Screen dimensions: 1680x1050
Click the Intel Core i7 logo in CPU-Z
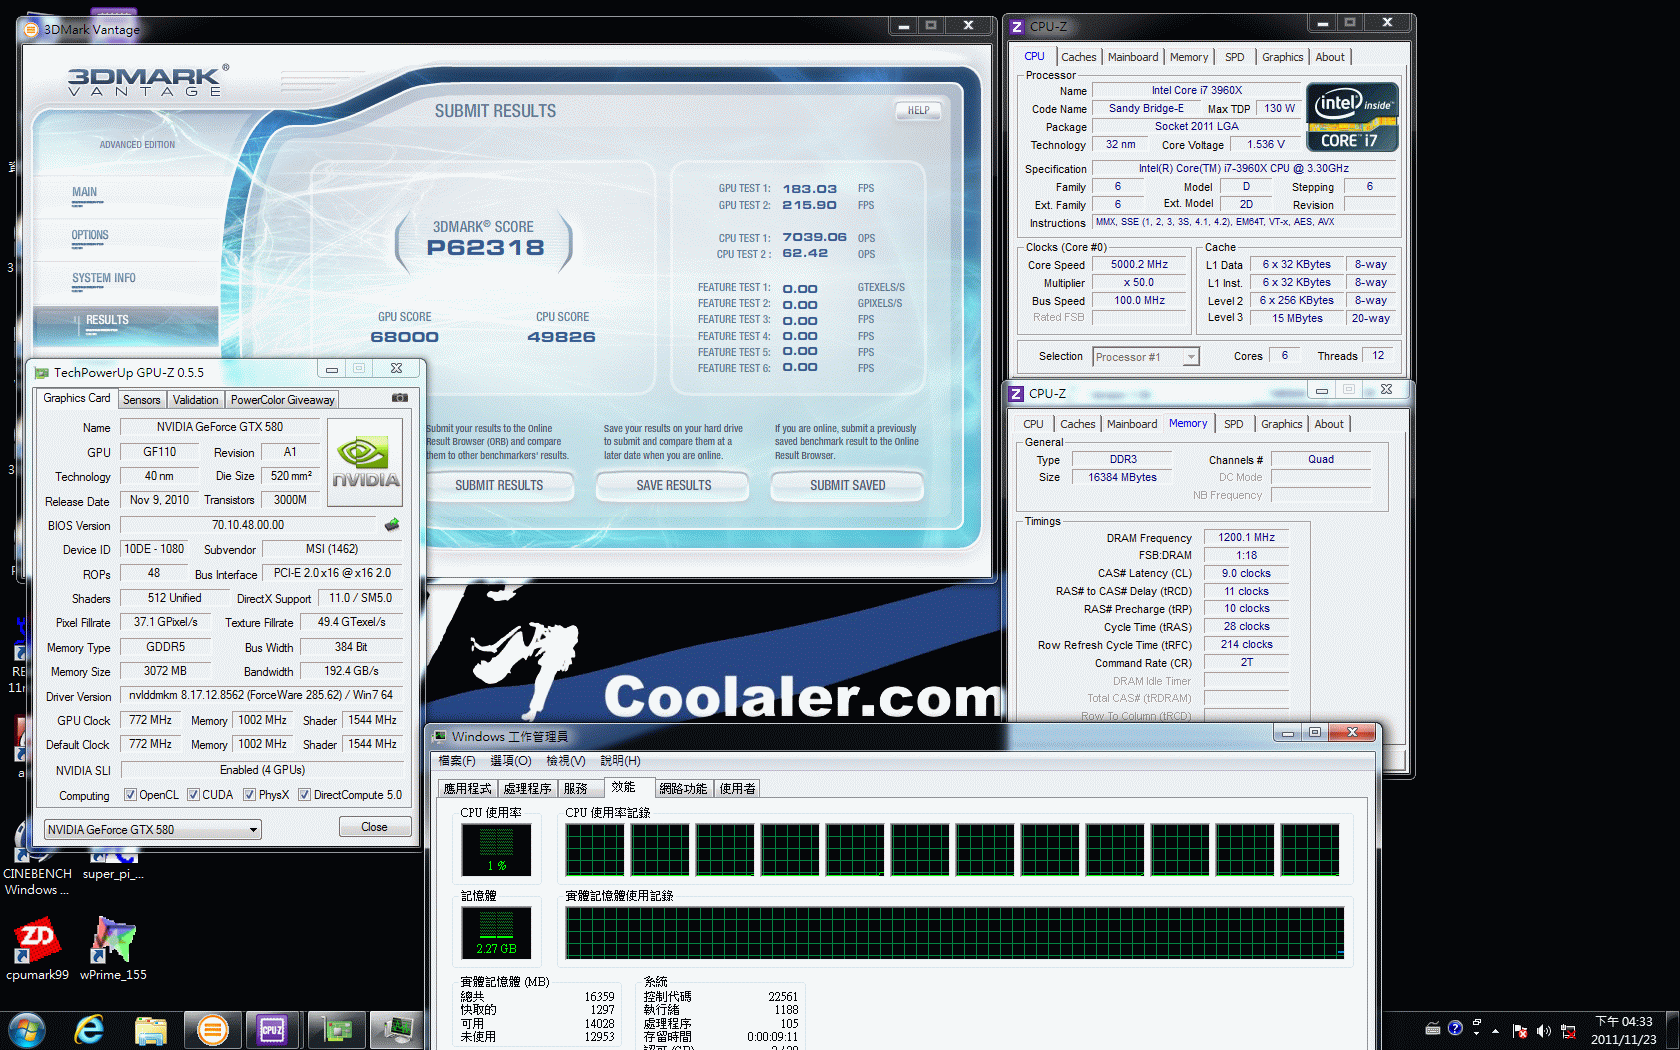tap(1352, 118)
